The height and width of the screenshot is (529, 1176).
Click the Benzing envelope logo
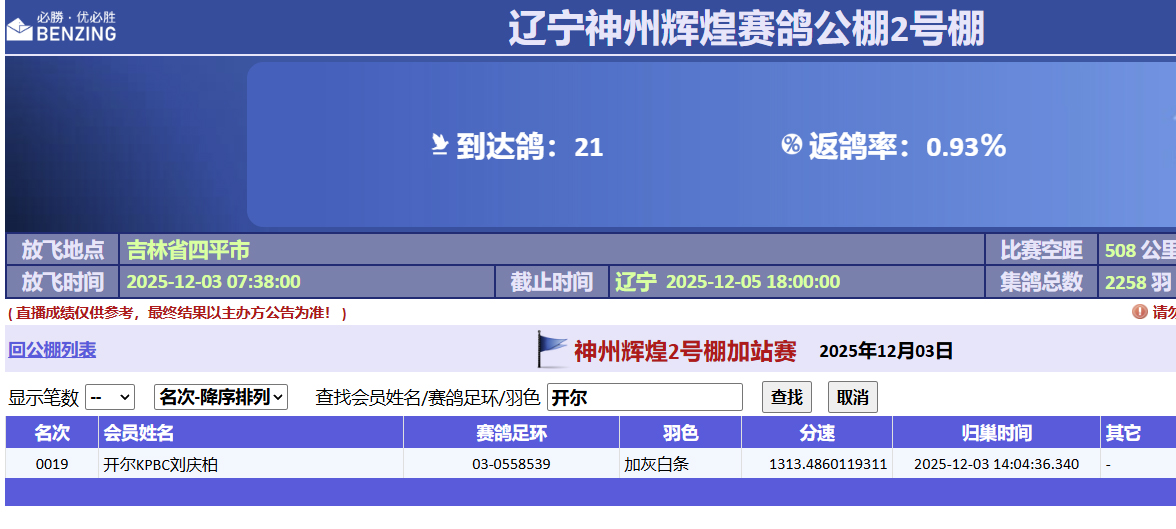20,29
